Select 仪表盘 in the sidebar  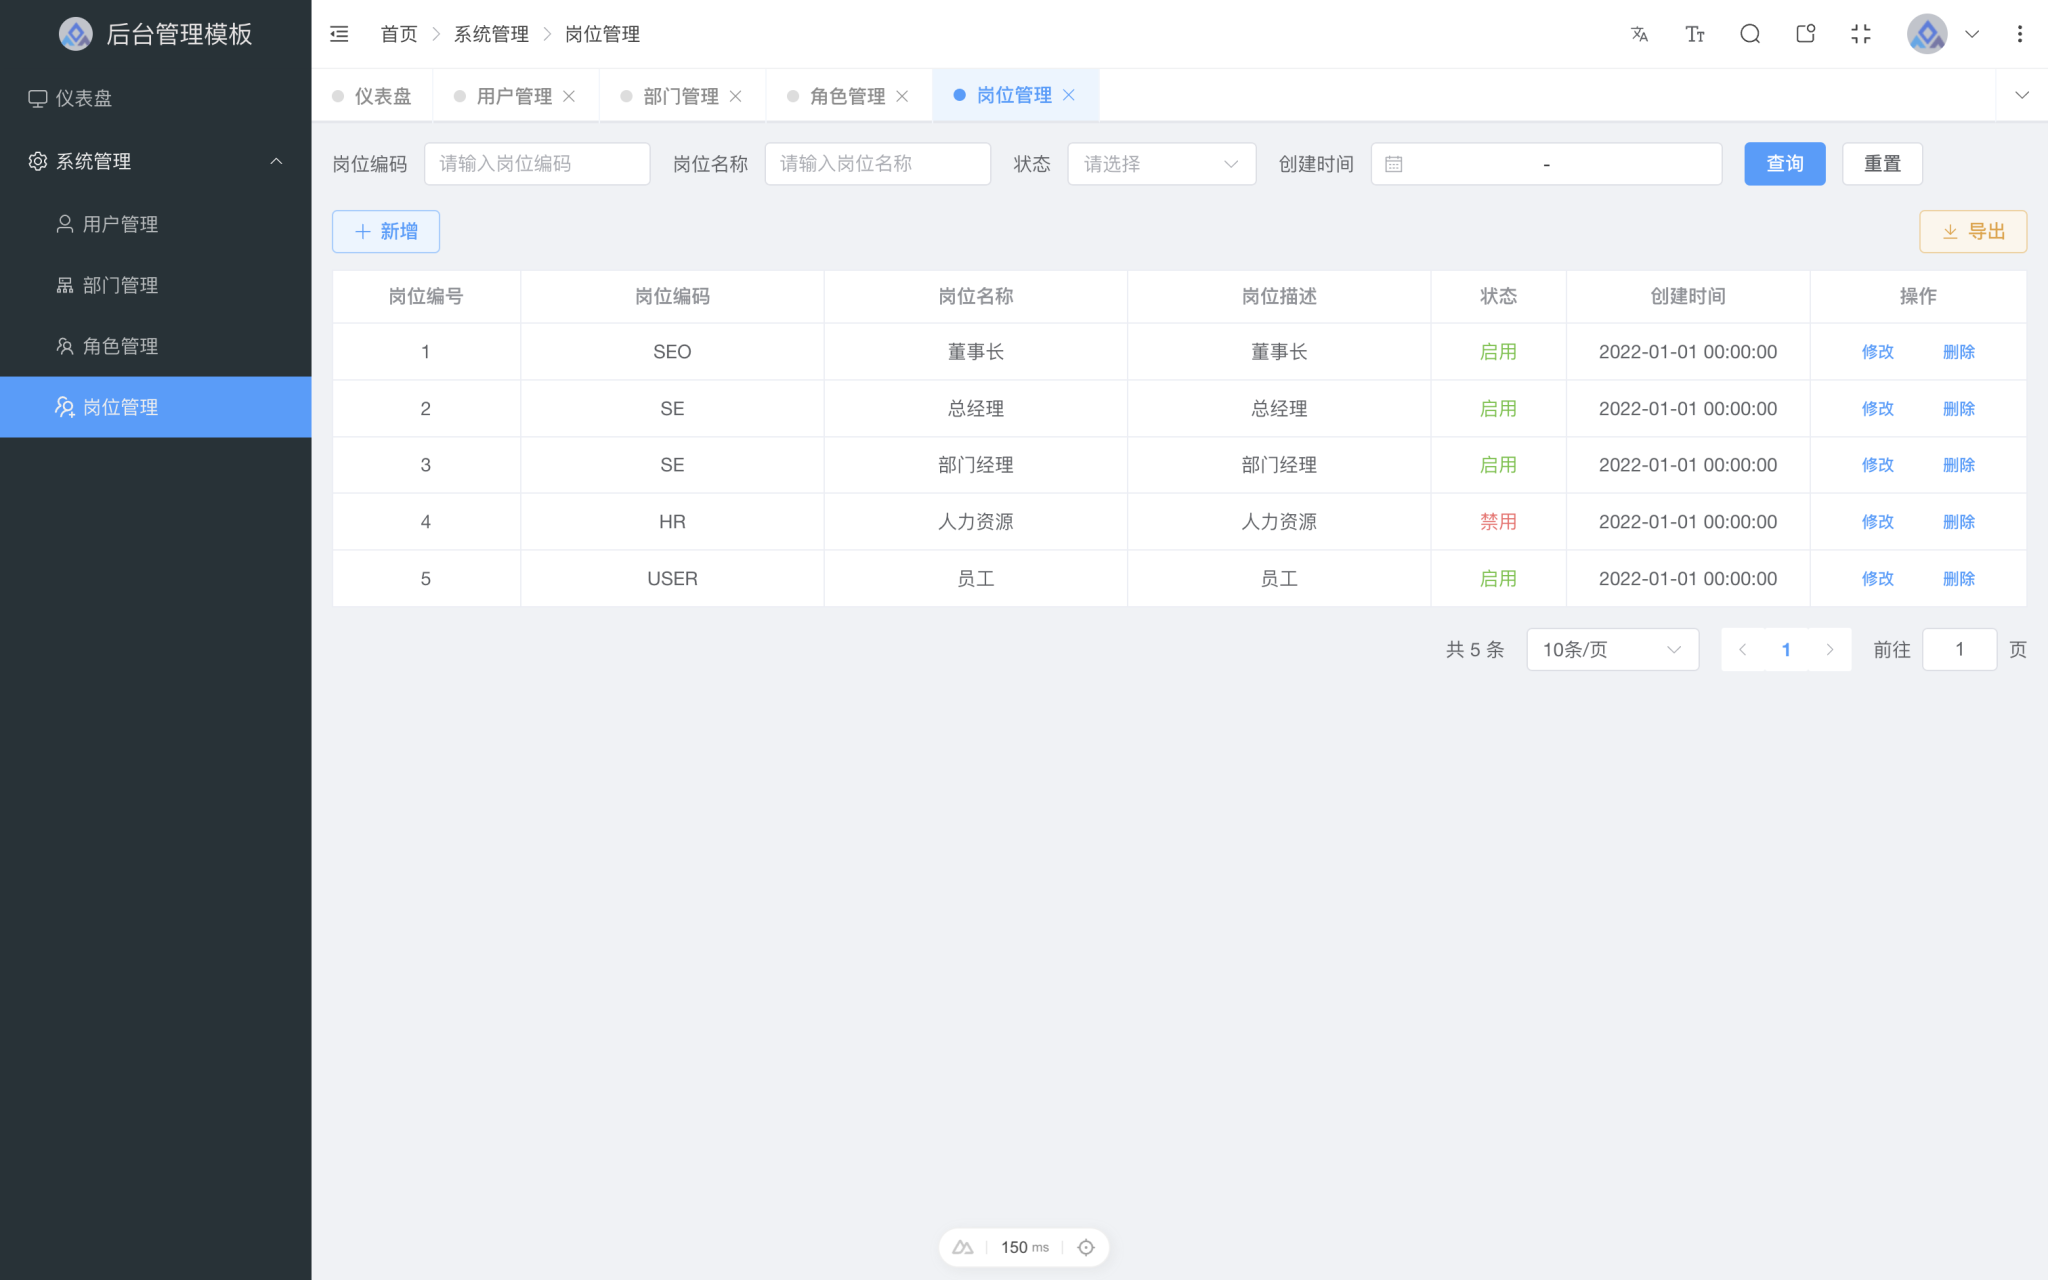coord(82,98)
